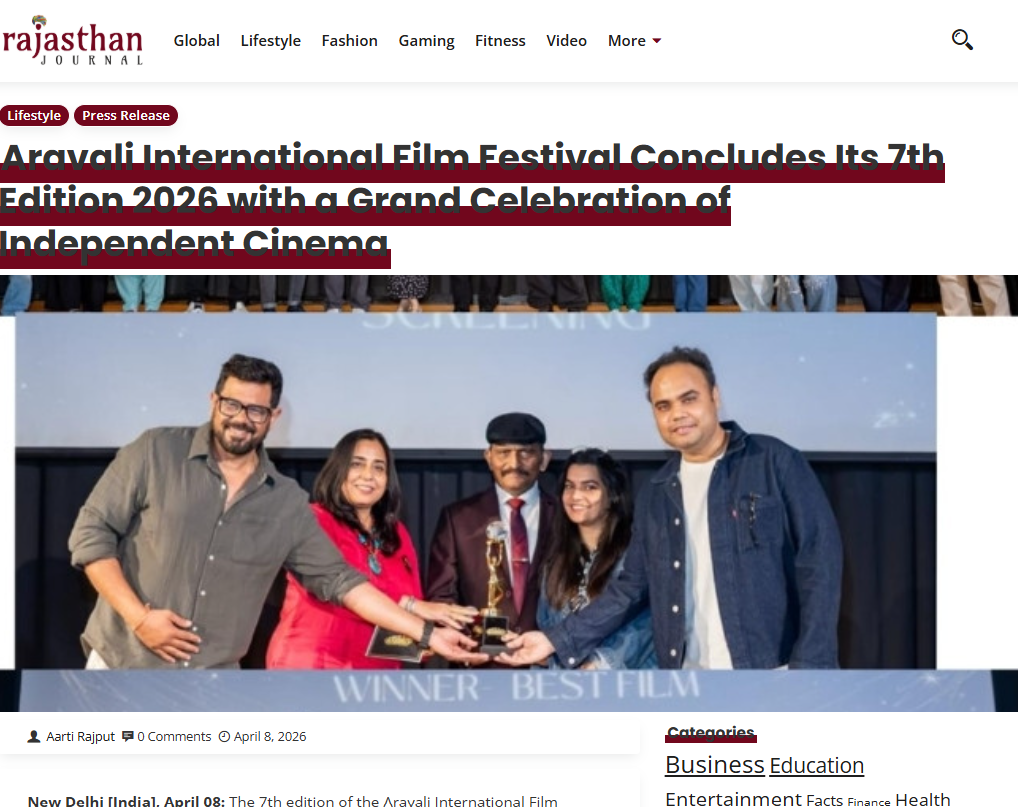
Task: Click the Lifestyle category tag
Action: pos(34,116)
